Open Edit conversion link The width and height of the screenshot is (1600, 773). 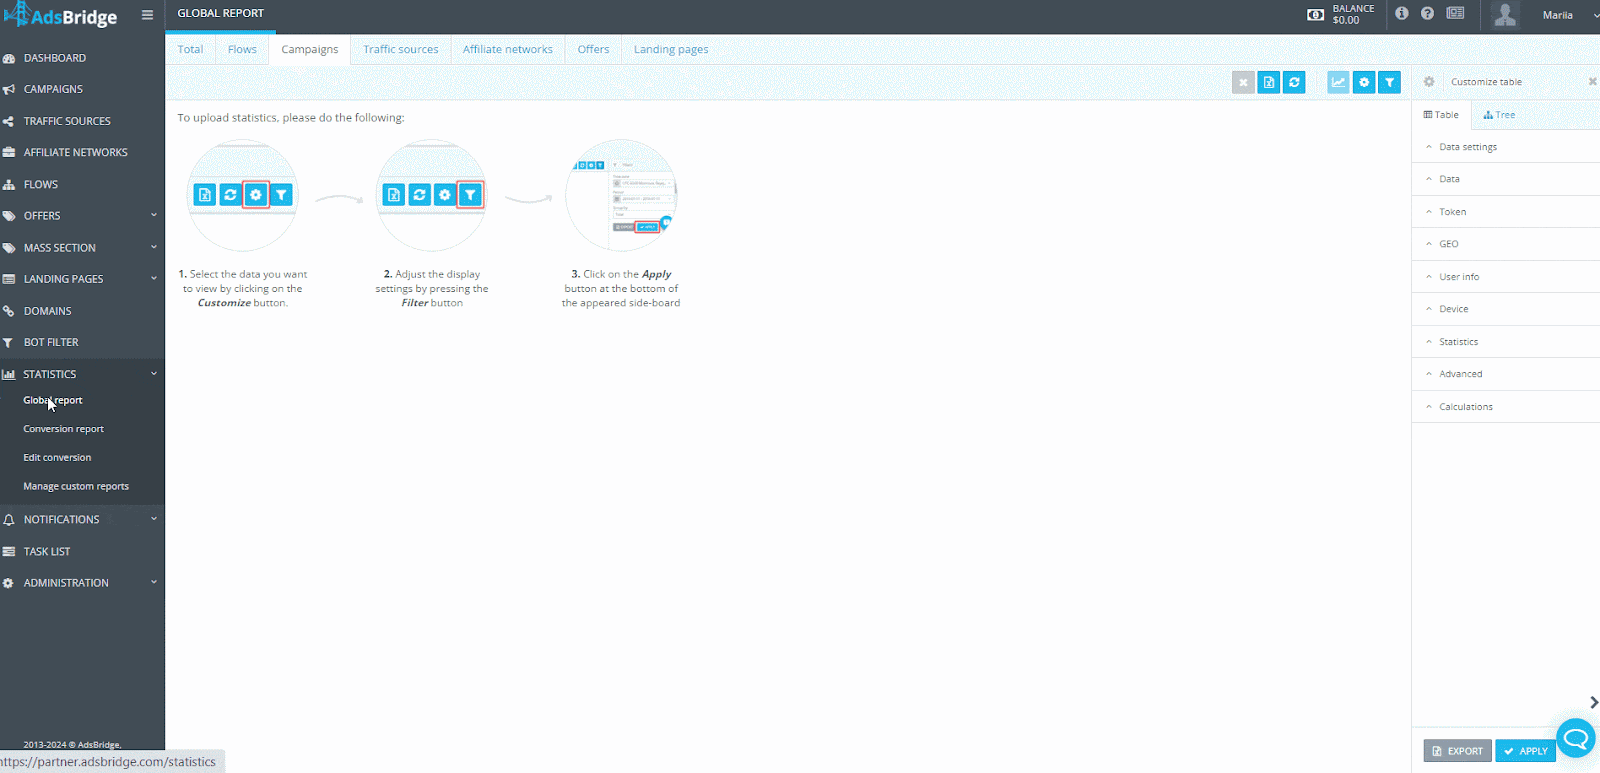[x=57, y=457]
